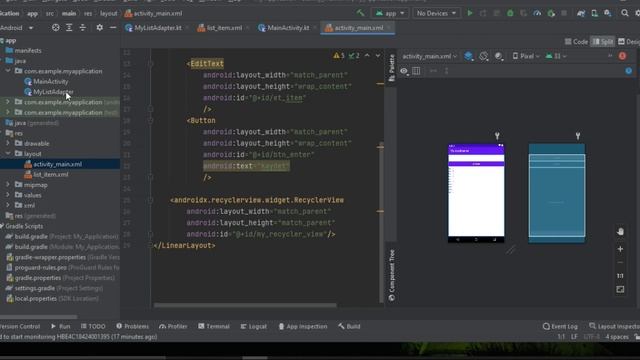The height and width of the screenshot is (360, 640).
Task: Toggle View Options eye in design toolbar
Action: 404,71
